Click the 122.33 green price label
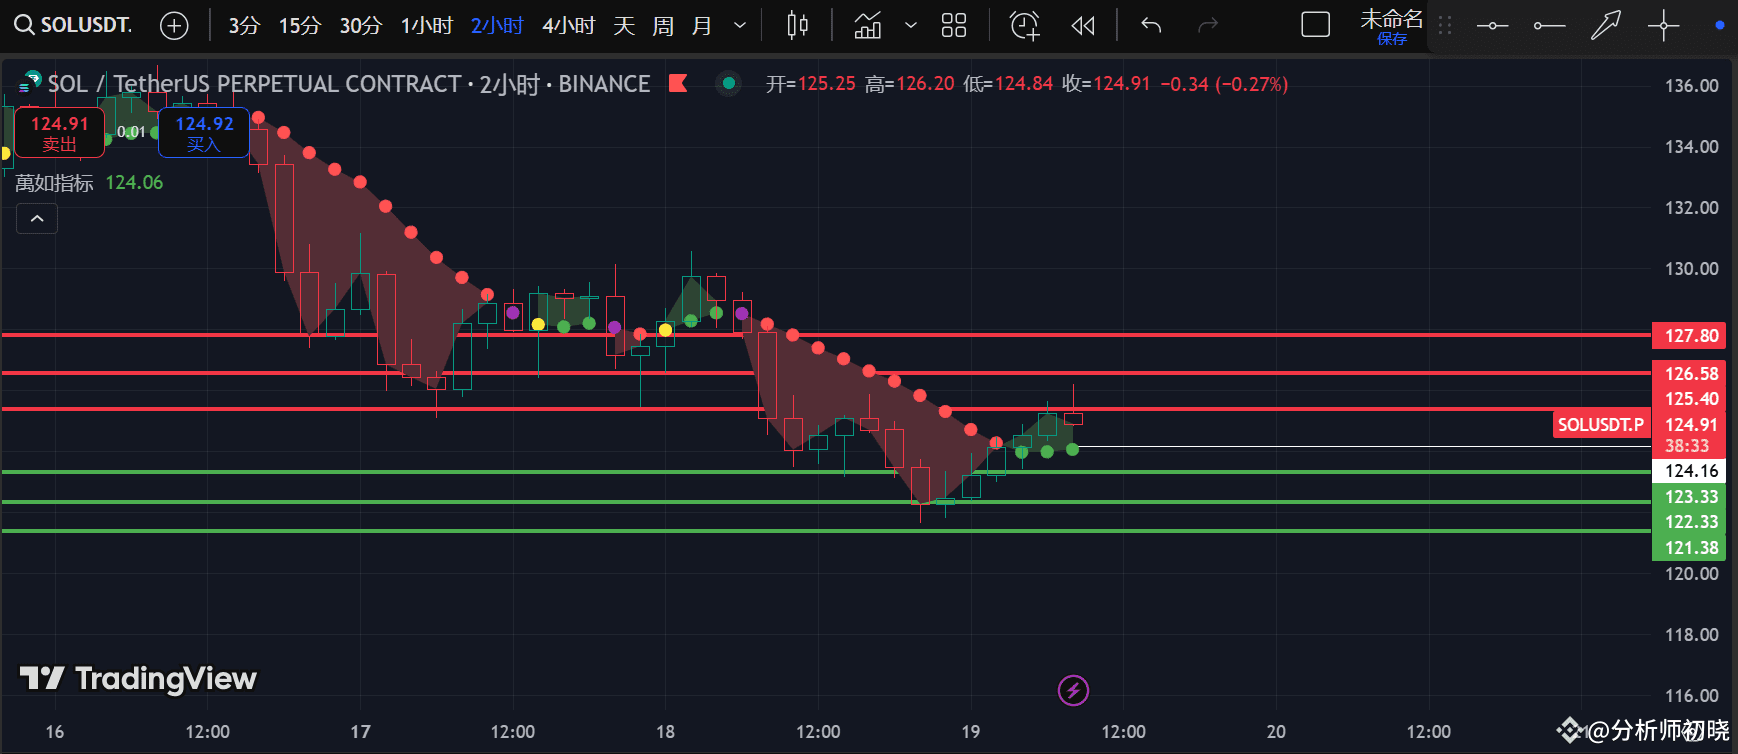The height and width of the screenshot is (754, 1738). [1691, 522]
